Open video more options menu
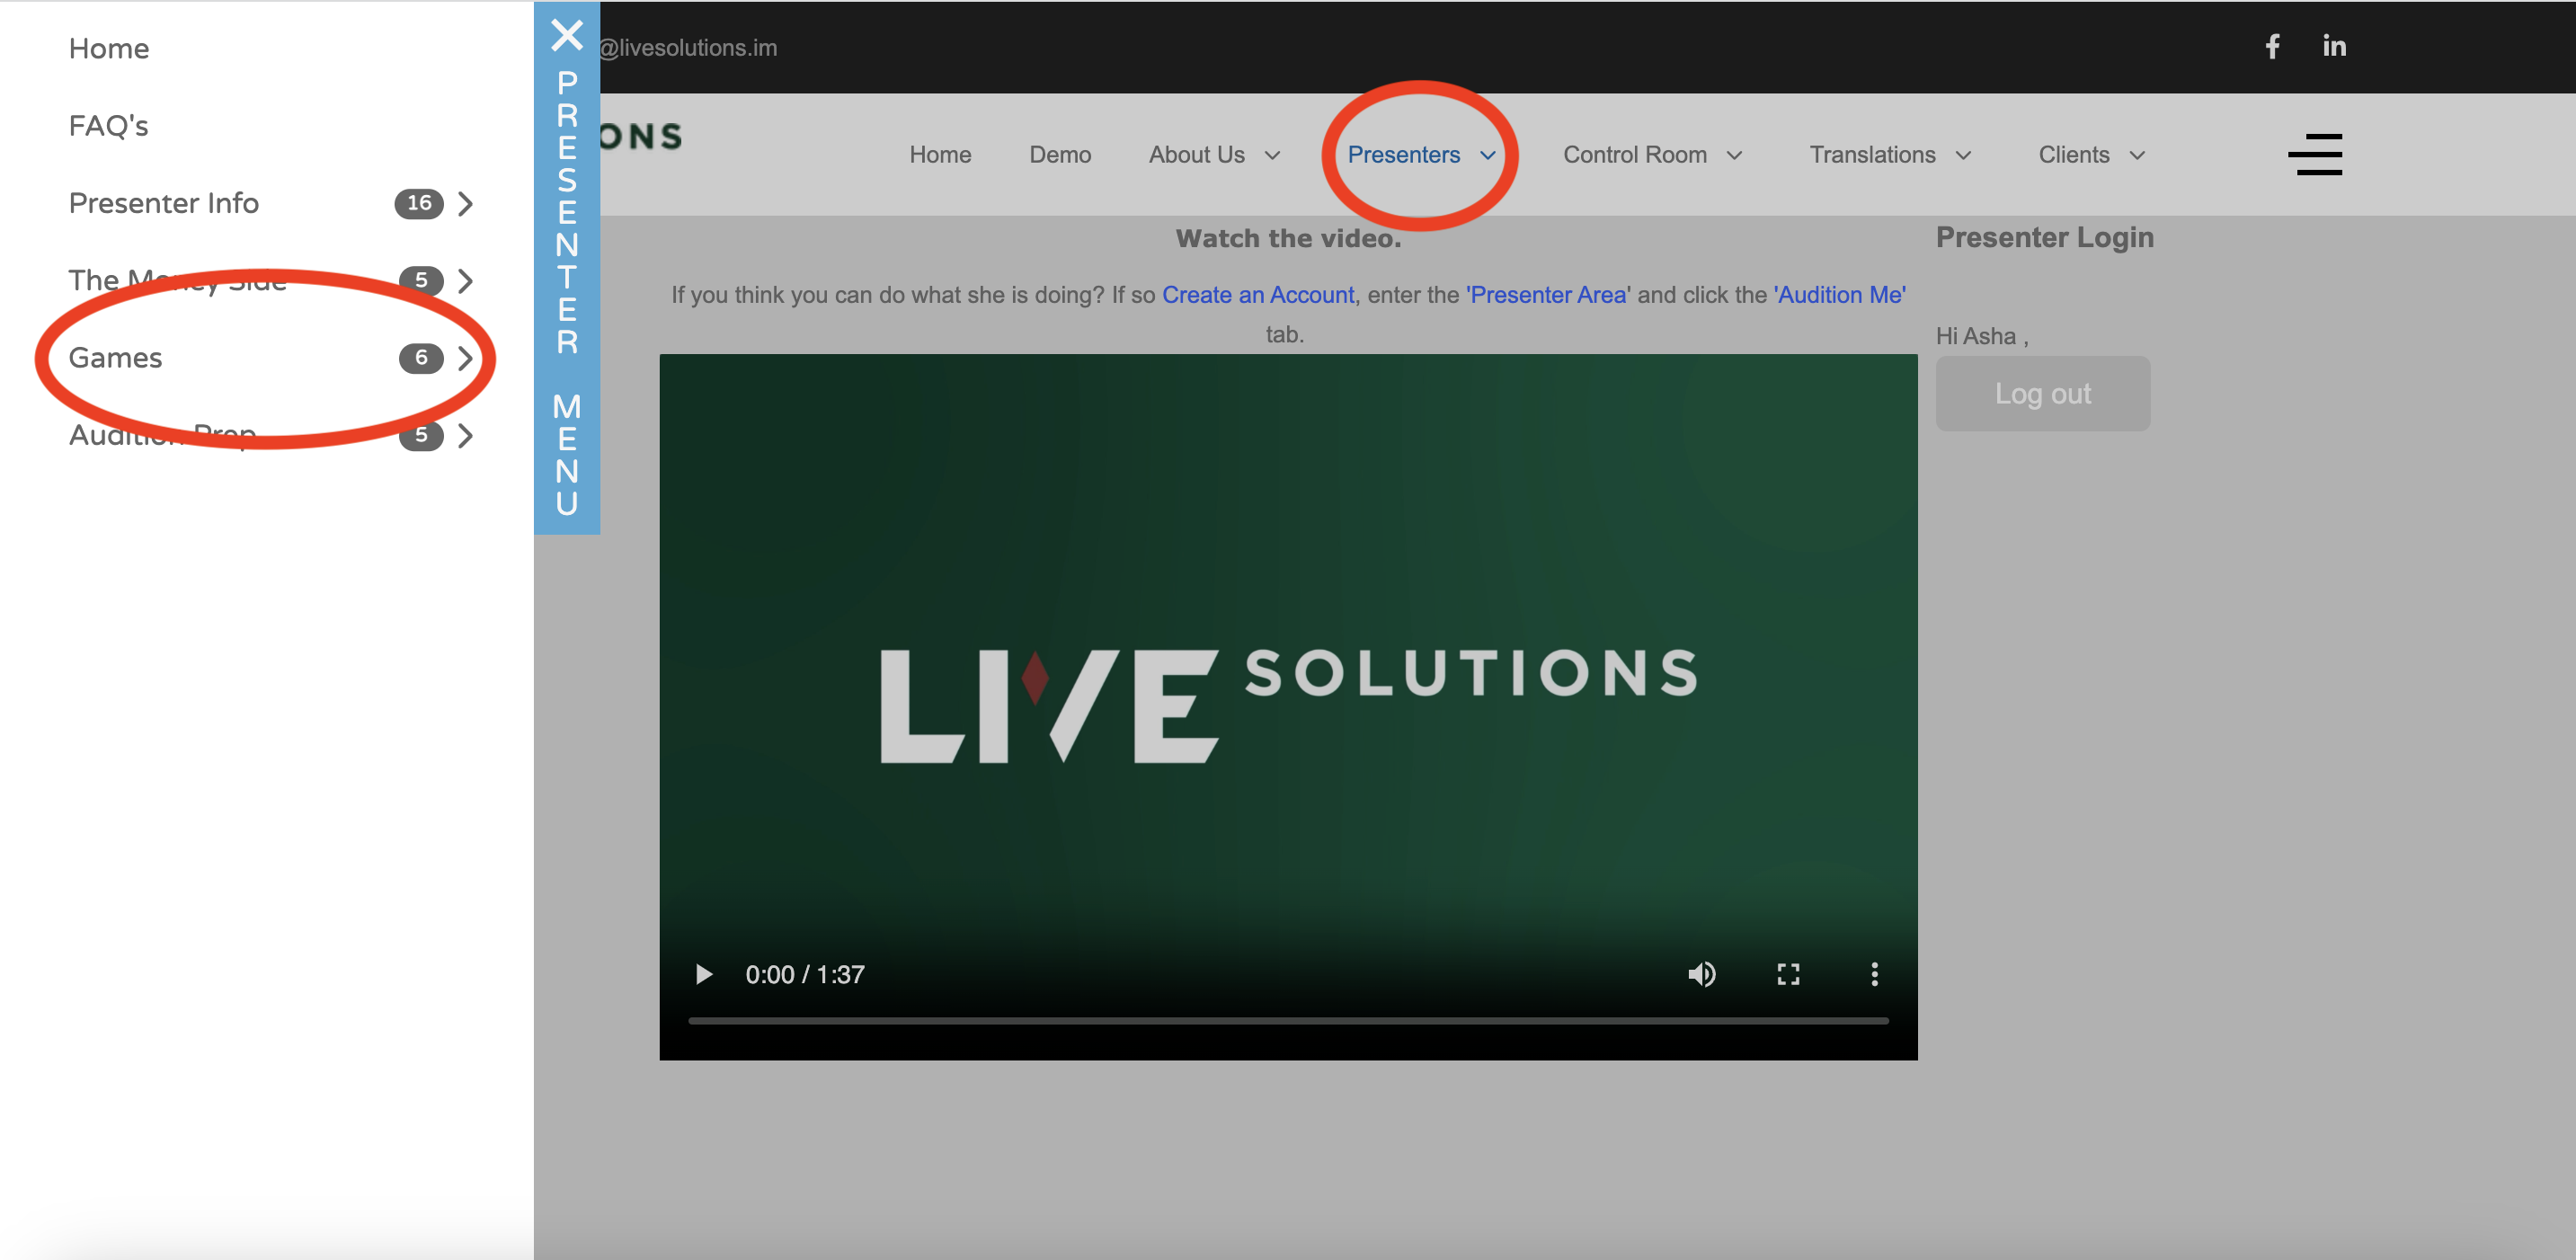2576x1260 pixels. coord(1874,974)
